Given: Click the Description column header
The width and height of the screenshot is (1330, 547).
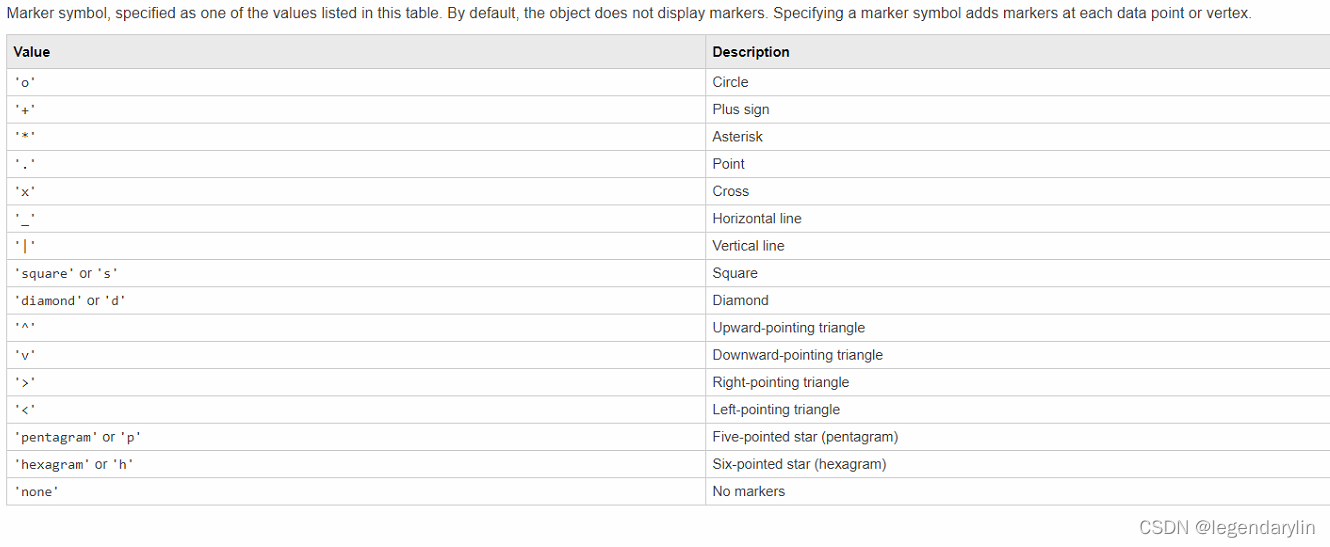Looking at the screenshot, I should [751, 52].
